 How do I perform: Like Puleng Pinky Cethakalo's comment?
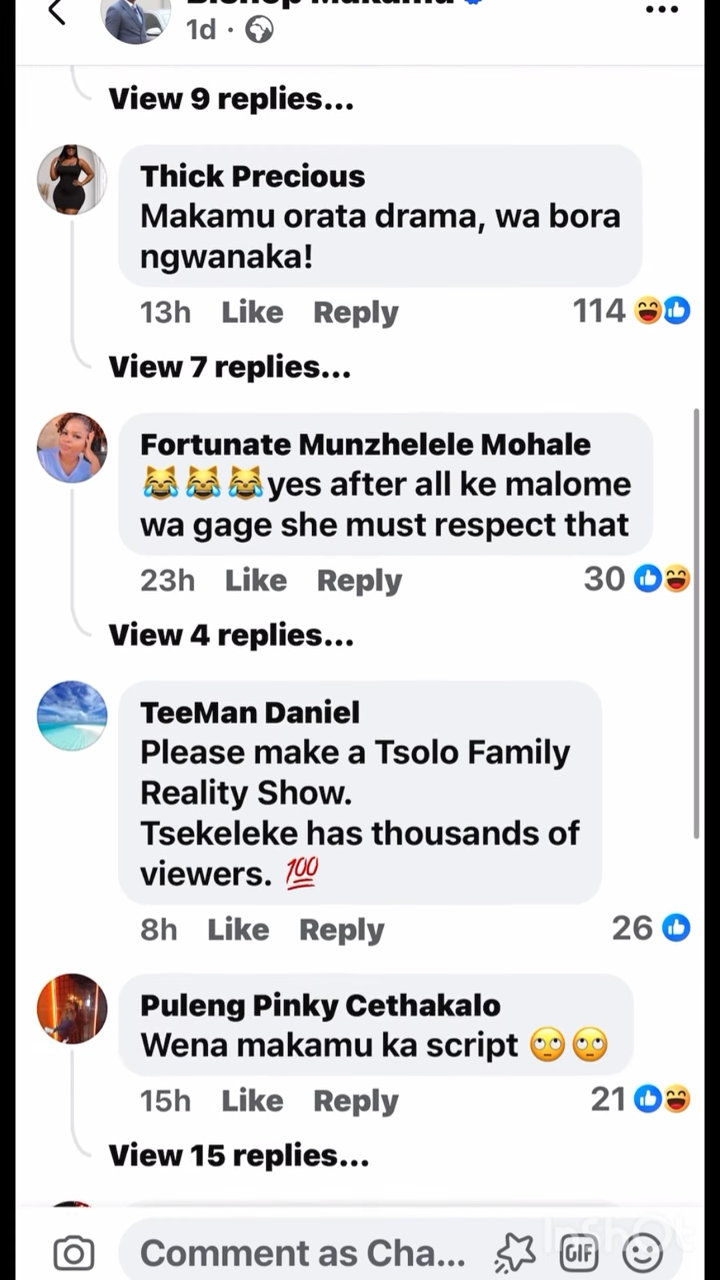(x=252, y=1101)
